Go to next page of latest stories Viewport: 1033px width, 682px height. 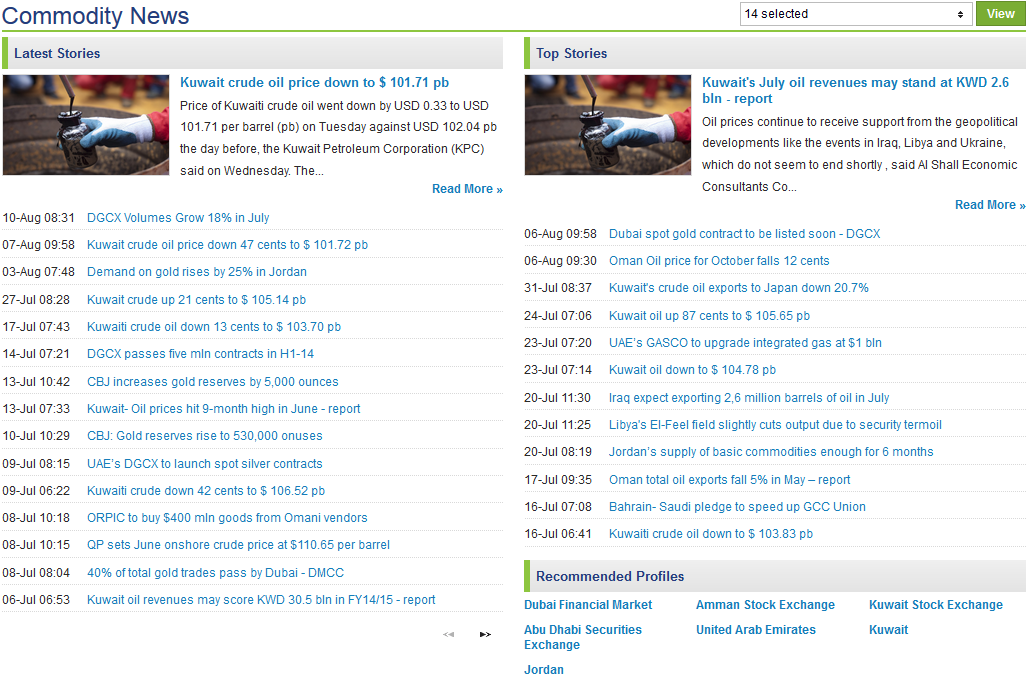click(485, 635)
